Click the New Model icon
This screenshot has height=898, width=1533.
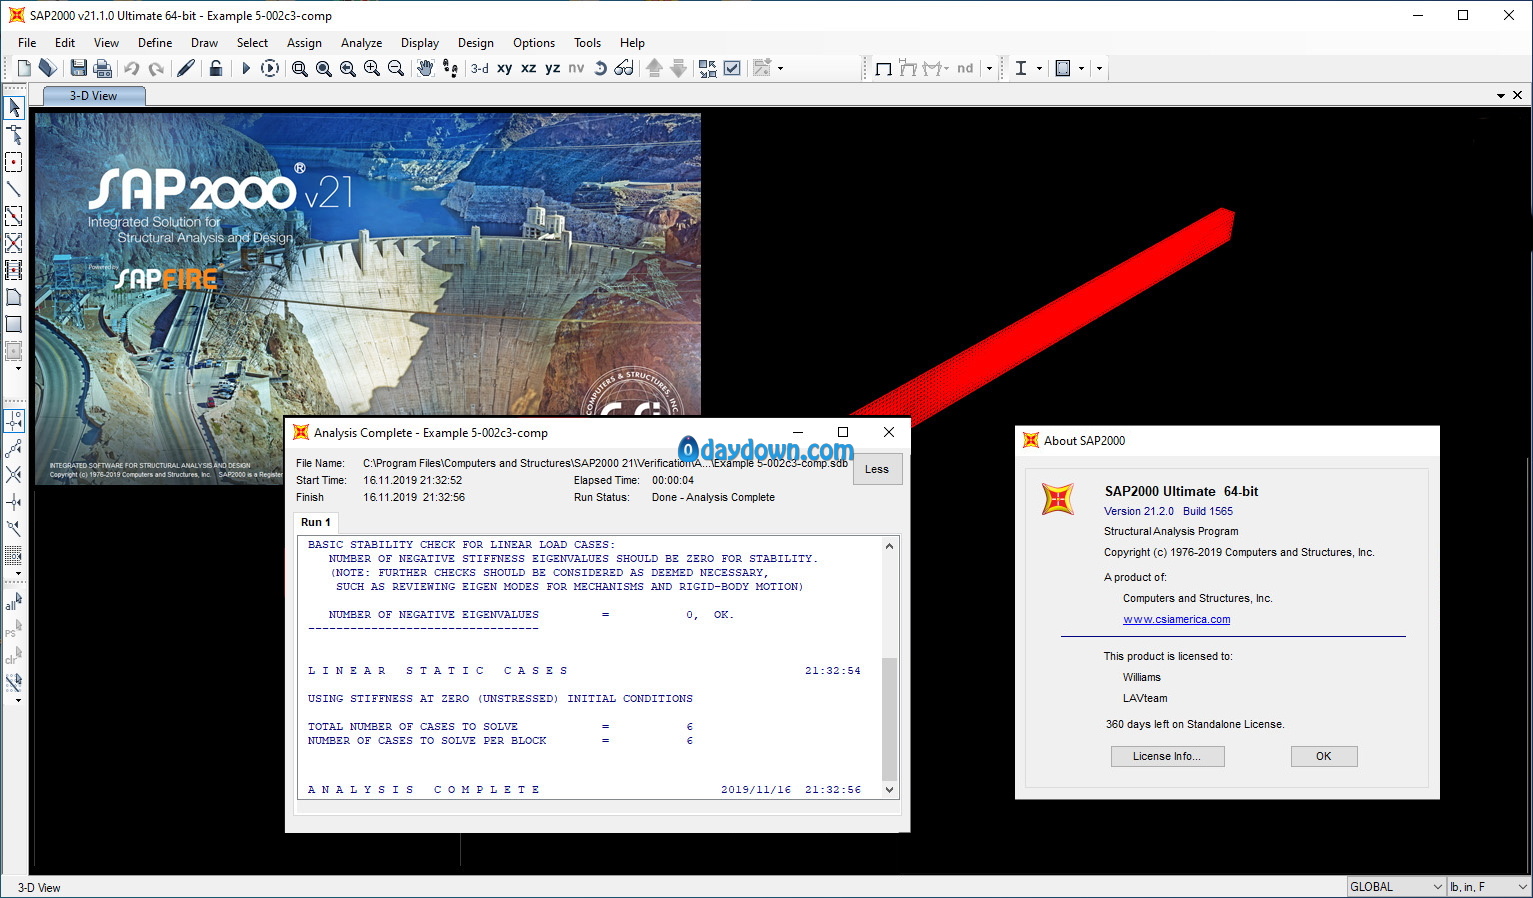[24, 68]
